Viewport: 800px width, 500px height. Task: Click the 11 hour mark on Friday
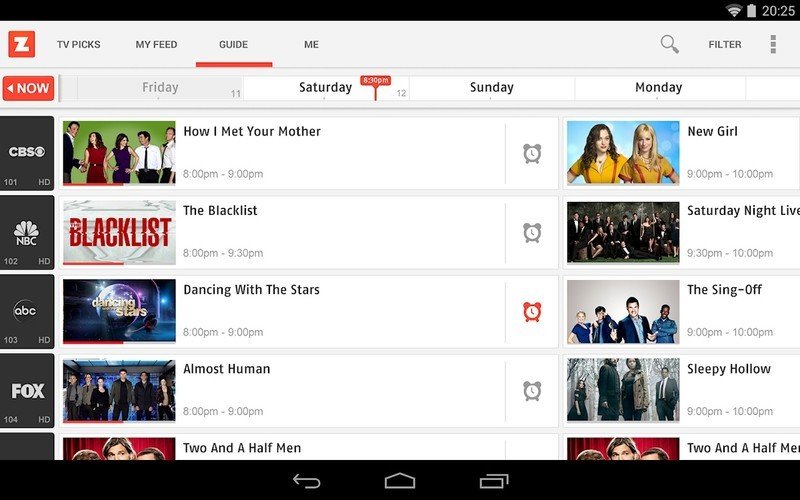[235, 93]
